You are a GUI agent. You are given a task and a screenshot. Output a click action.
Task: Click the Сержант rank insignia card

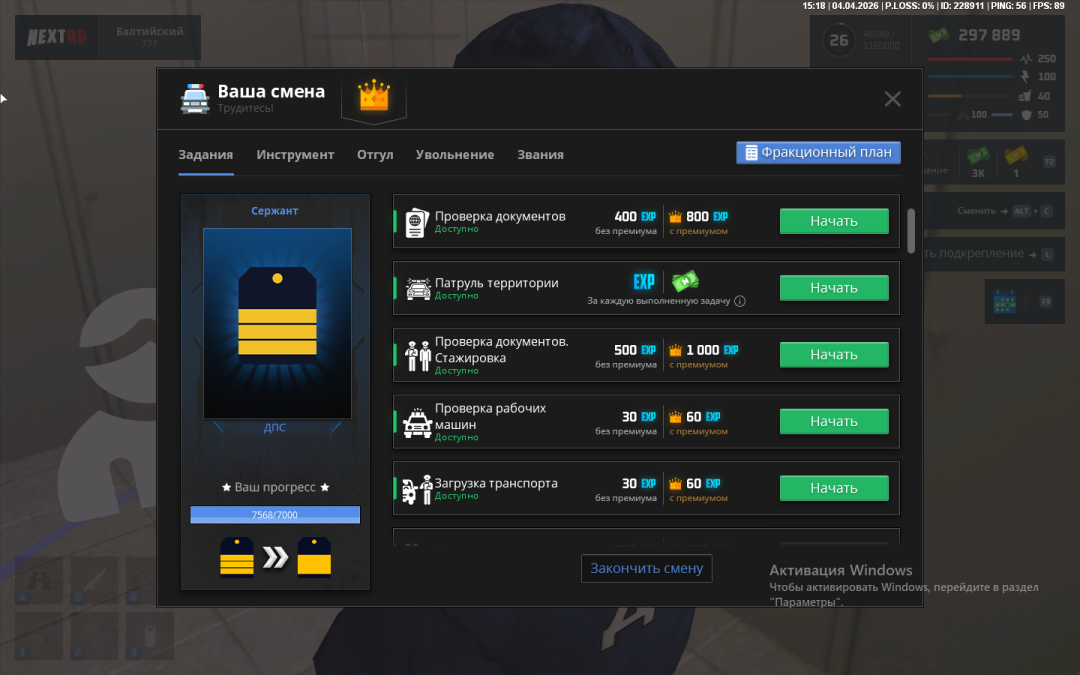[277, 323]
